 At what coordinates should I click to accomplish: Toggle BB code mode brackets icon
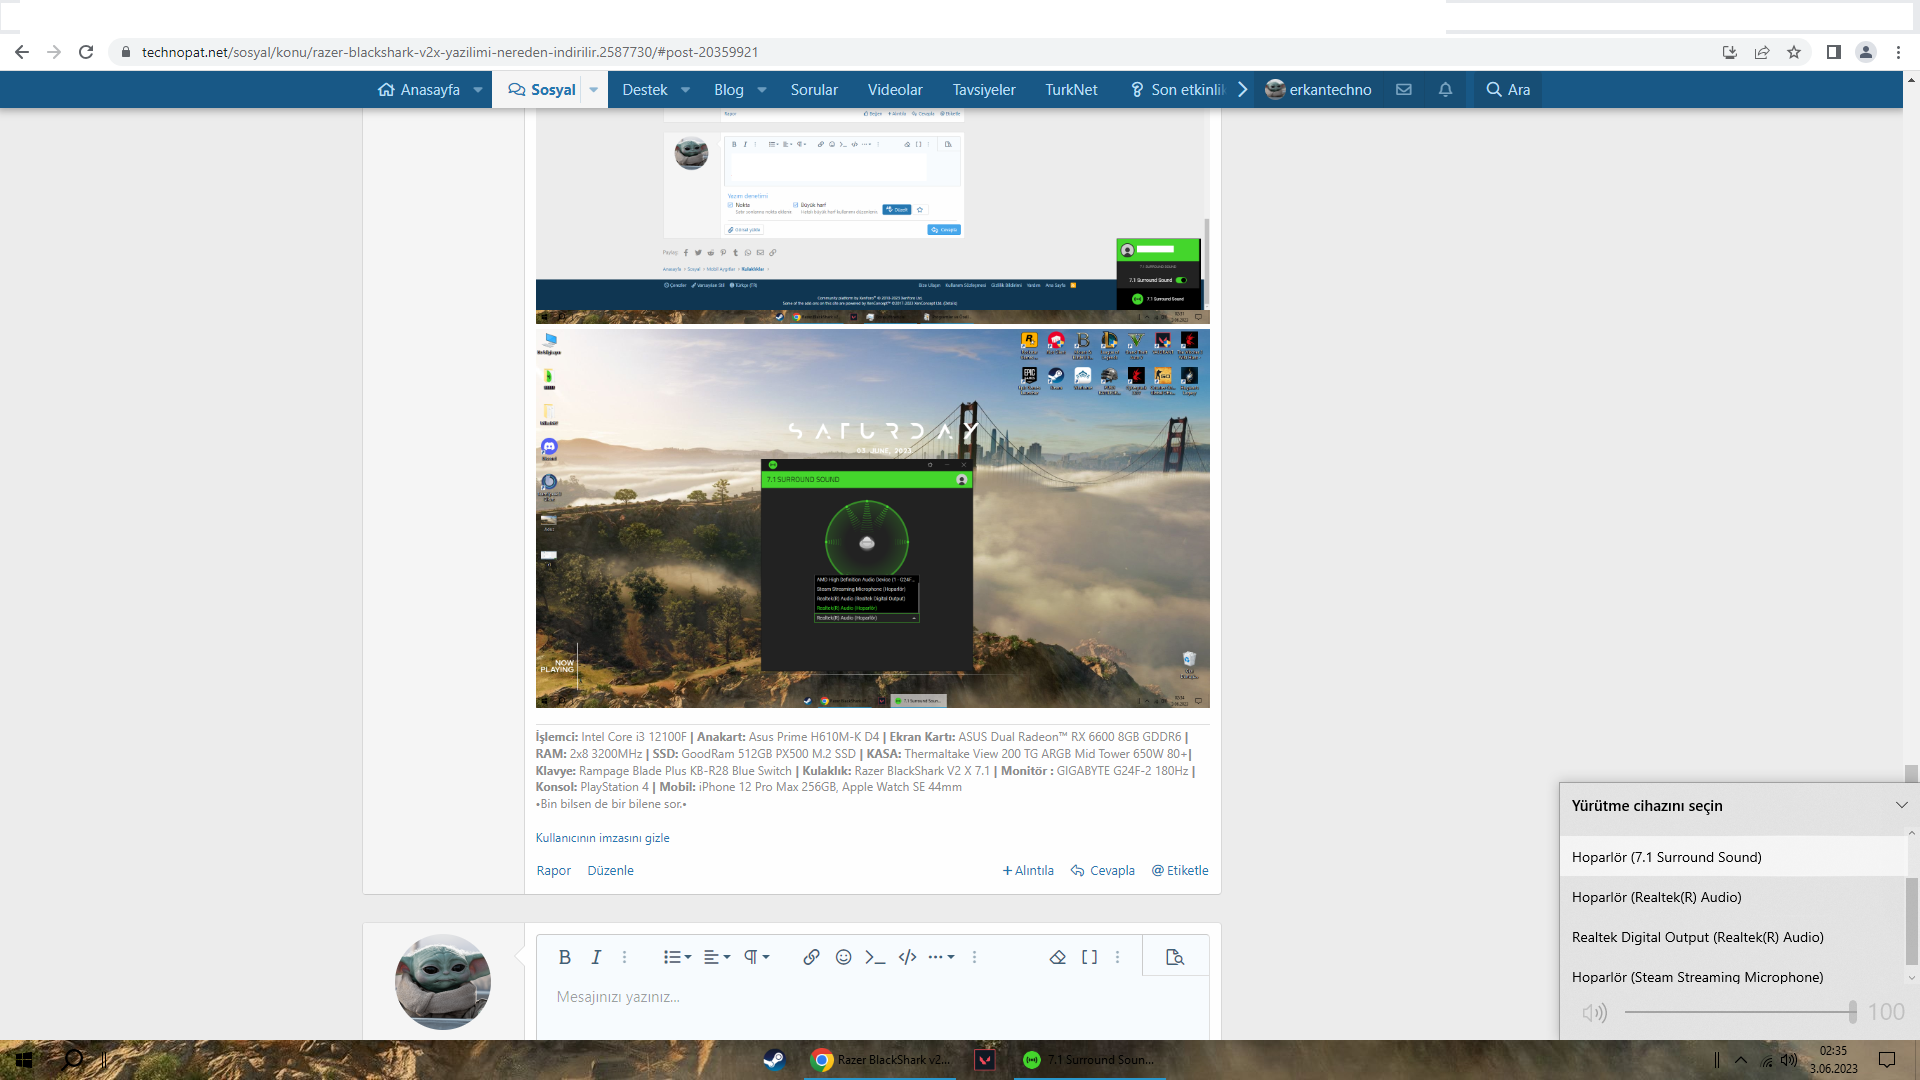point(1089,957)
